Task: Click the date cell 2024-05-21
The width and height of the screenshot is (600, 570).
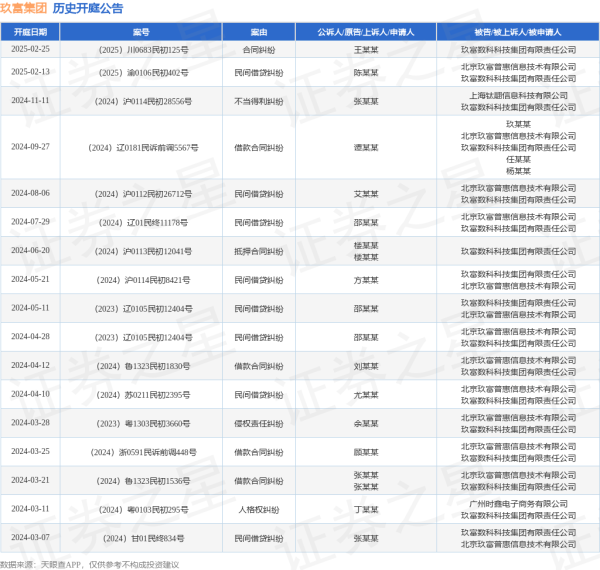Action: tap(30, 279)
